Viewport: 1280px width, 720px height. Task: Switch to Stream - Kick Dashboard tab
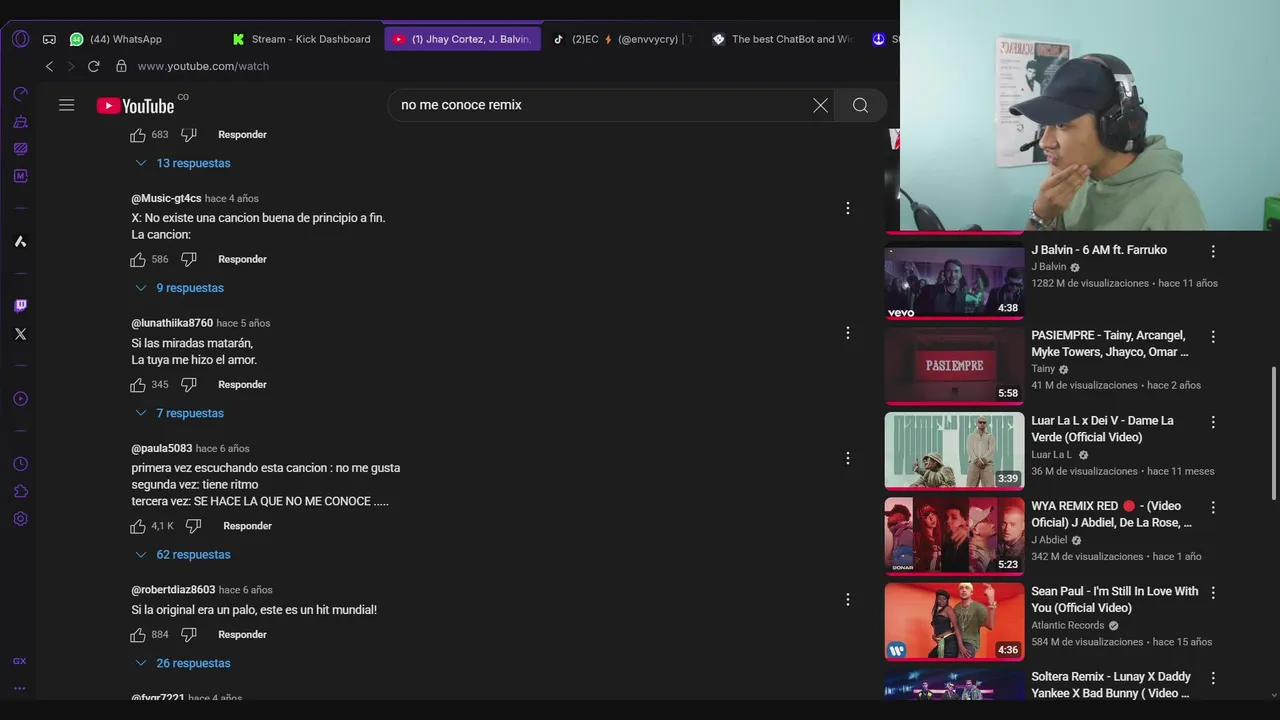click(x=303, y=39)
